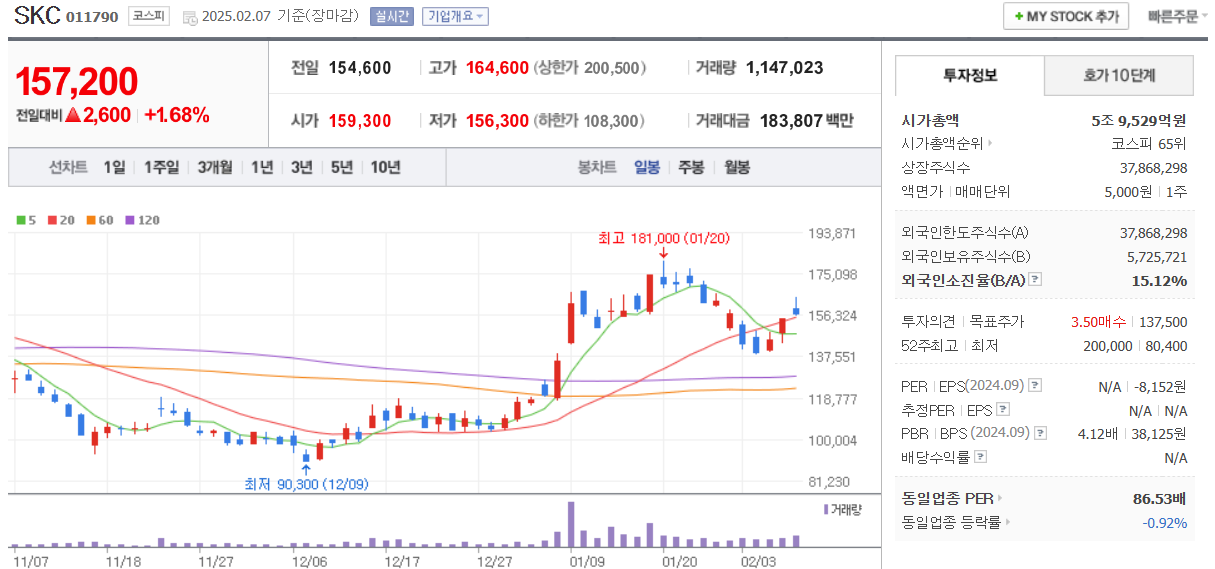
Task: Click the 시가 159,300 value
Action: 360,121
